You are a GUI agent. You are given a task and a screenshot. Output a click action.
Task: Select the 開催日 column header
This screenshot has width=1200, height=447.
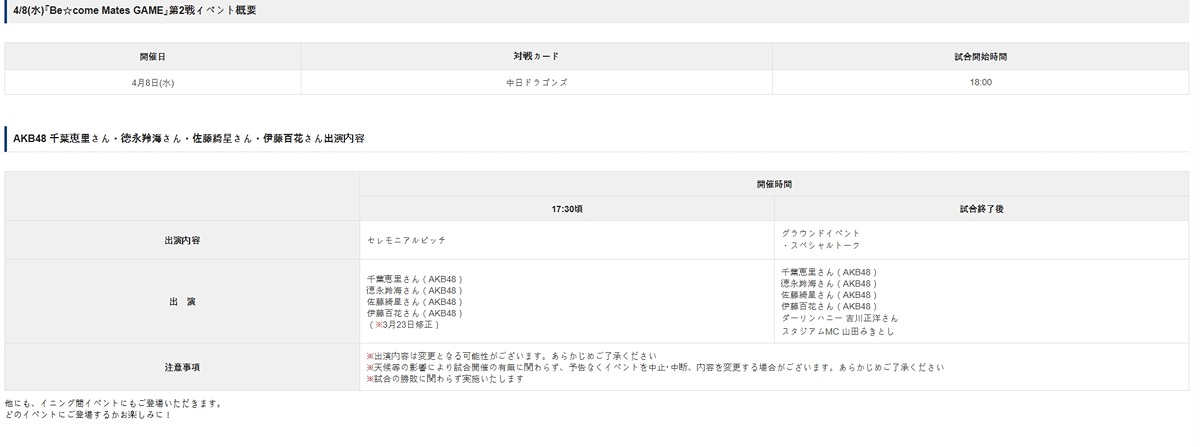(x=153, y=56)
